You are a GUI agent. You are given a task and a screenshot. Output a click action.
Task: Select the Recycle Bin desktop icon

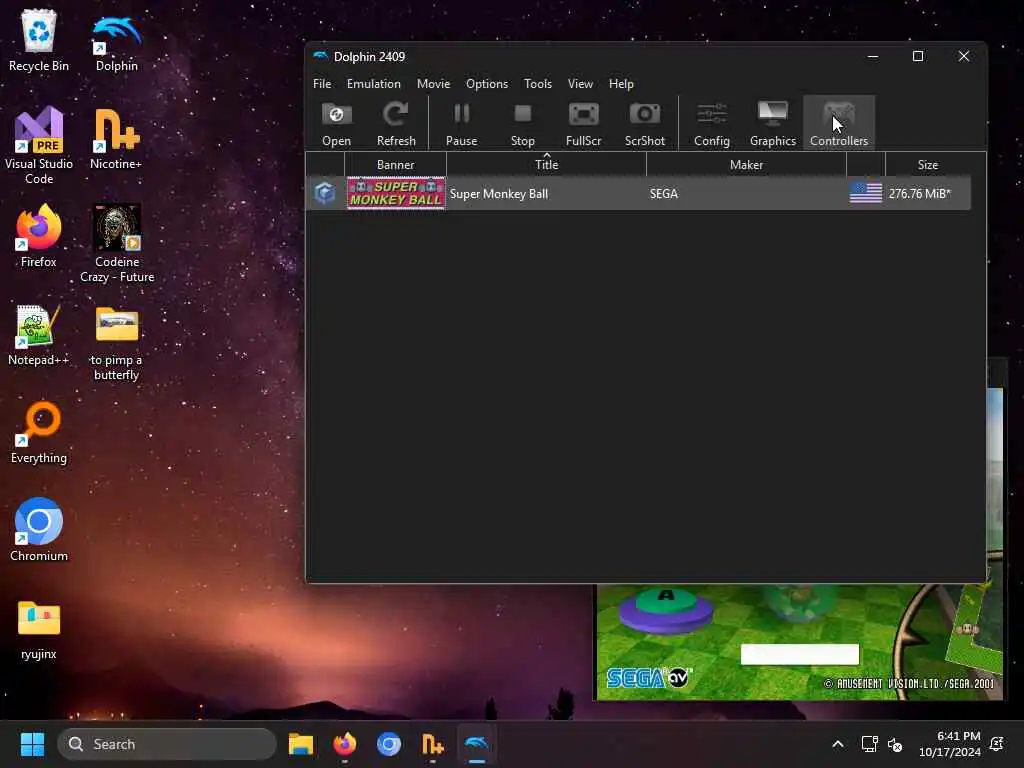click(39, 40)
